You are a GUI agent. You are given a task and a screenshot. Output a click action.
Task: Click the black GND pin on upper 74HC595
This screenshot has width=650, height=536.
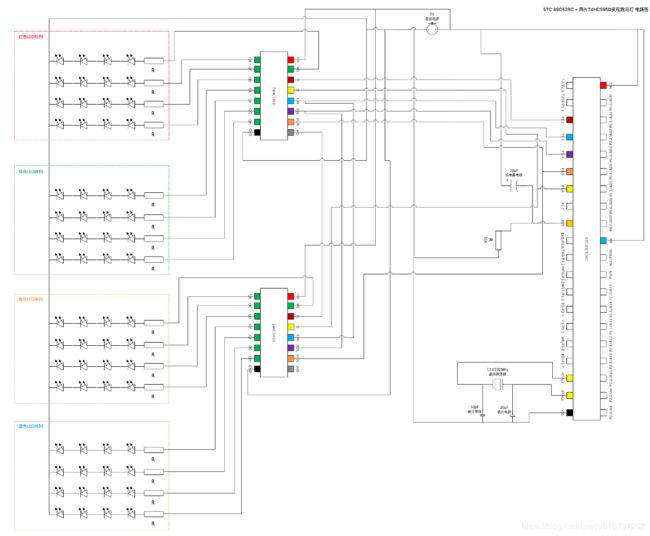pyautogui.click(x=257, y=132)
